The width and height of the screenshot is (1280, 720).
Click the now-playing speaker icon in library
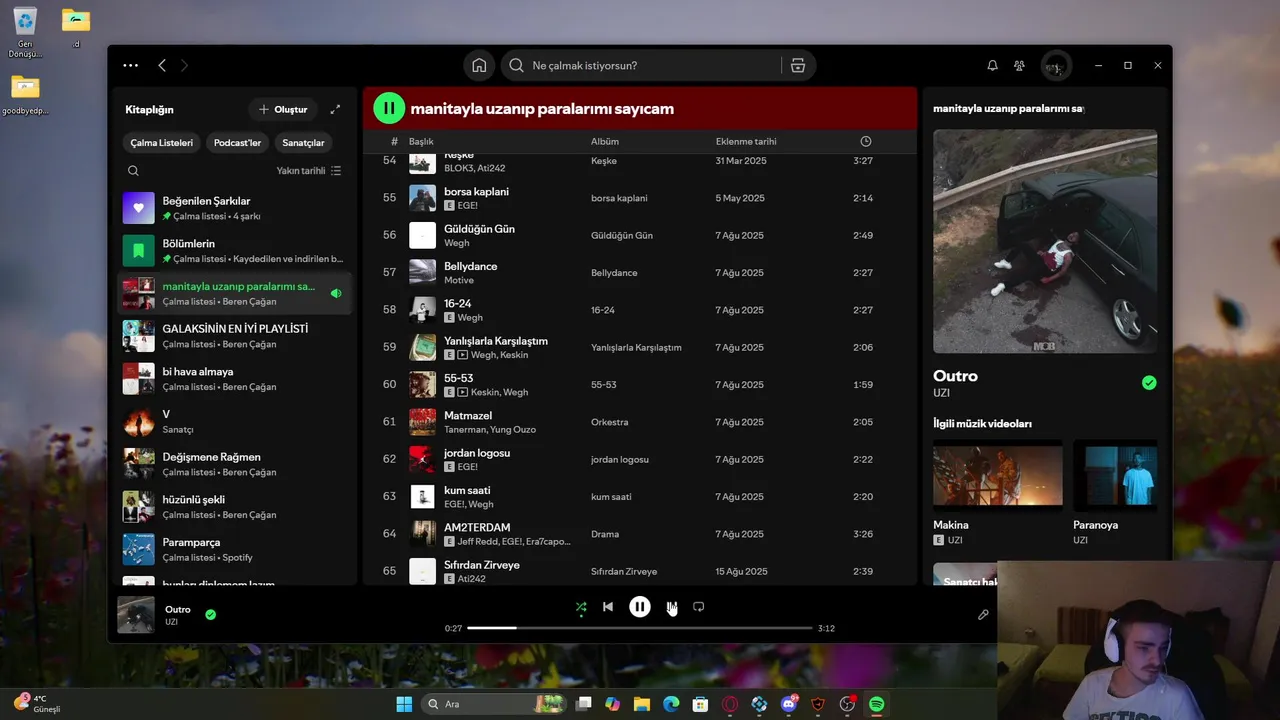tap(336, 294)
